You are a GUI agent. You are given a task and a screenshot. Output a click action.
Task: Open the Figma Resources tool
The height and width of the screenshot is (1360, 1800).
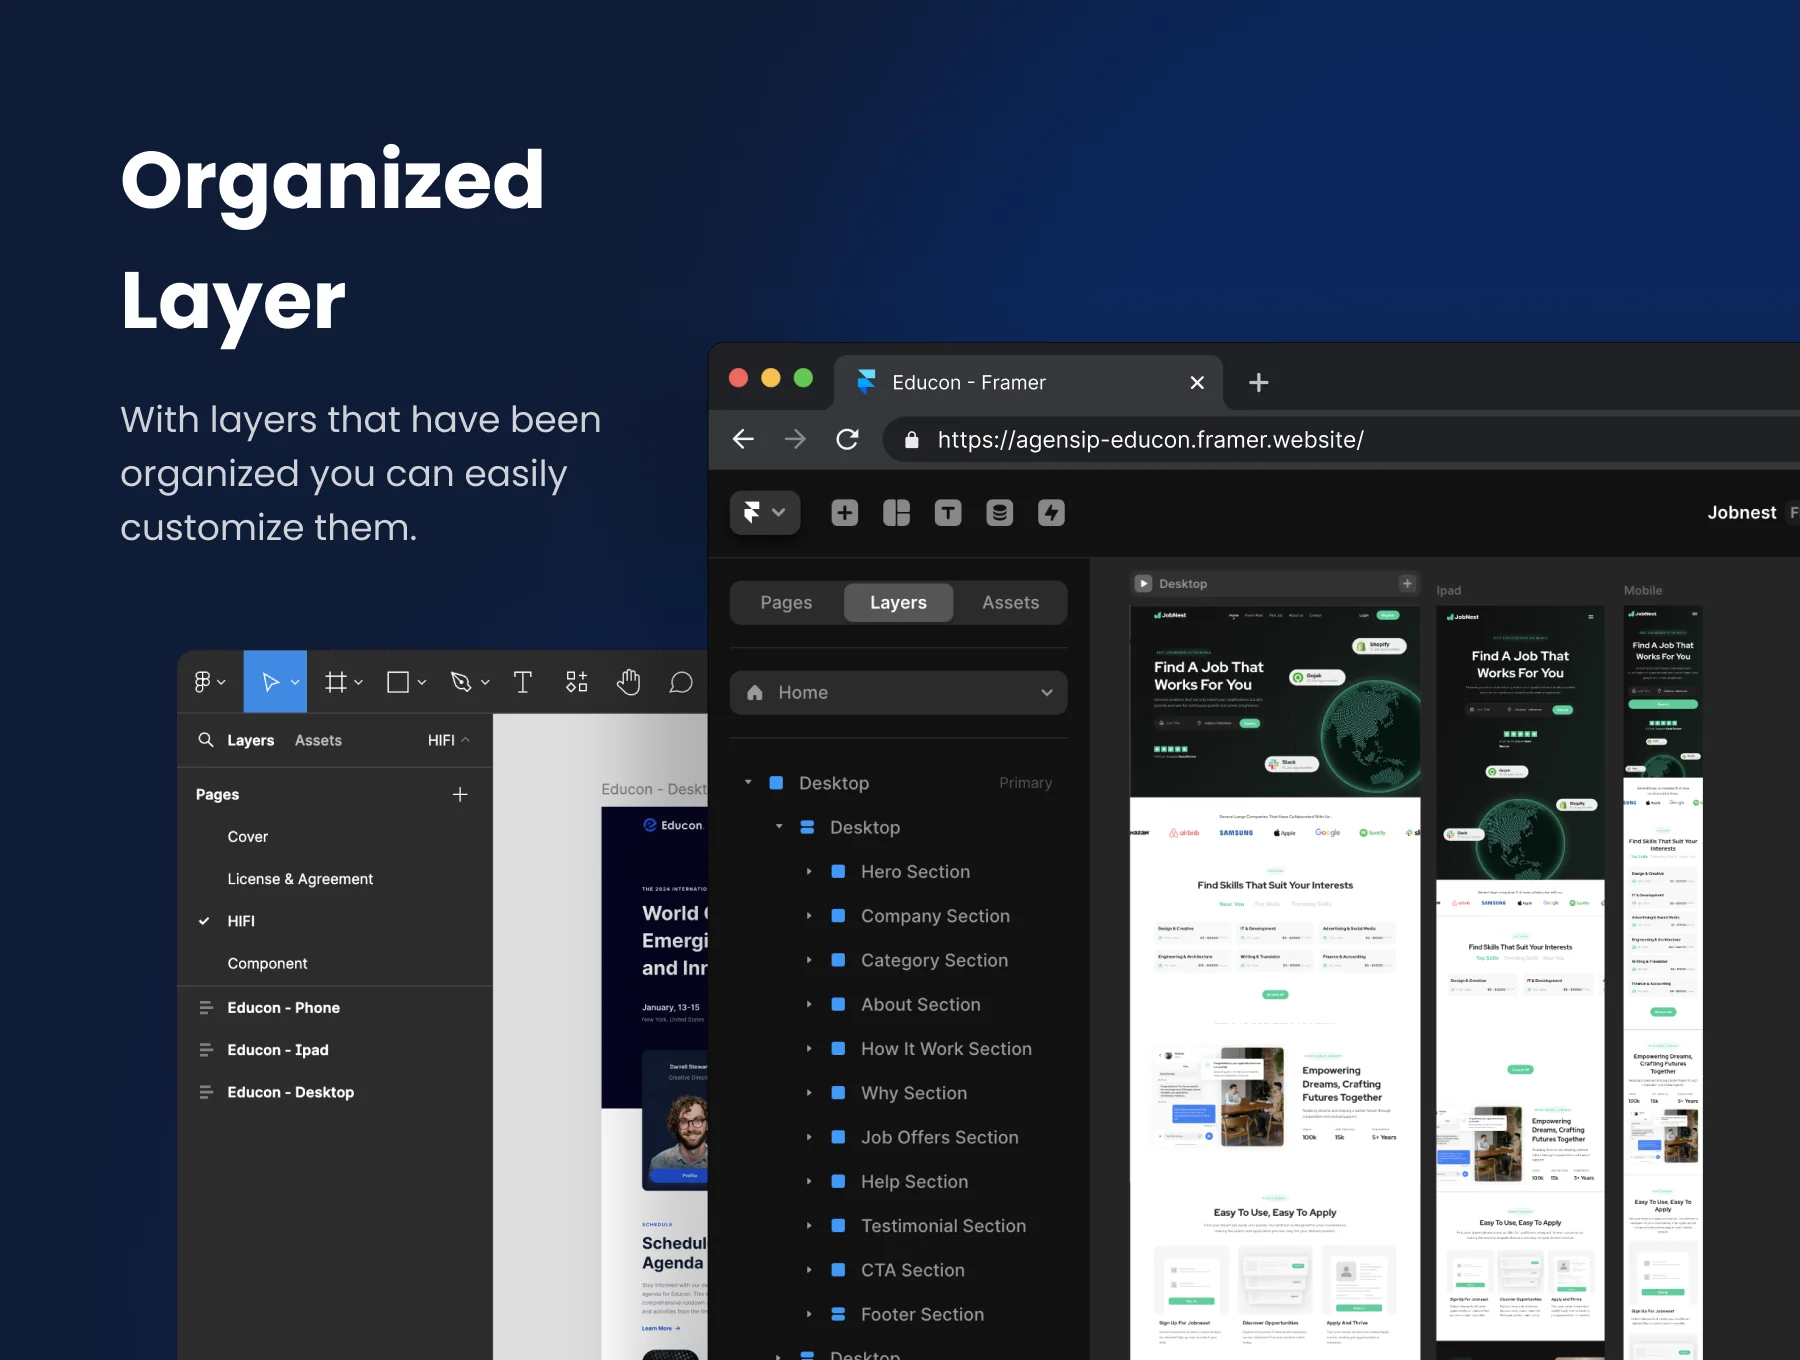point(577,682)
